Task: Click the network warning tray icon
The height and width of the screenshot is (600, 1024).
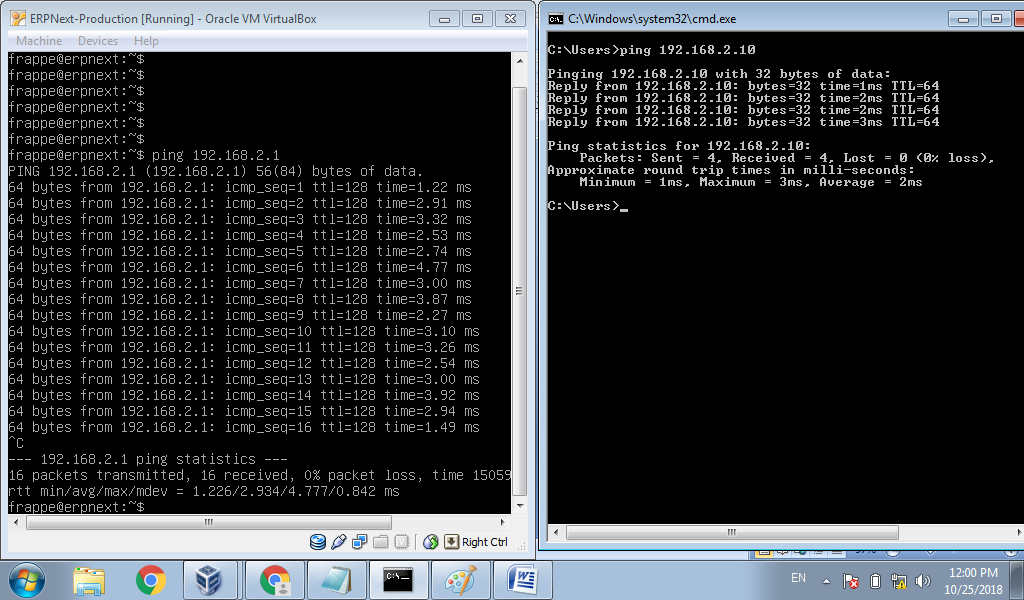Action: point(899,580)
